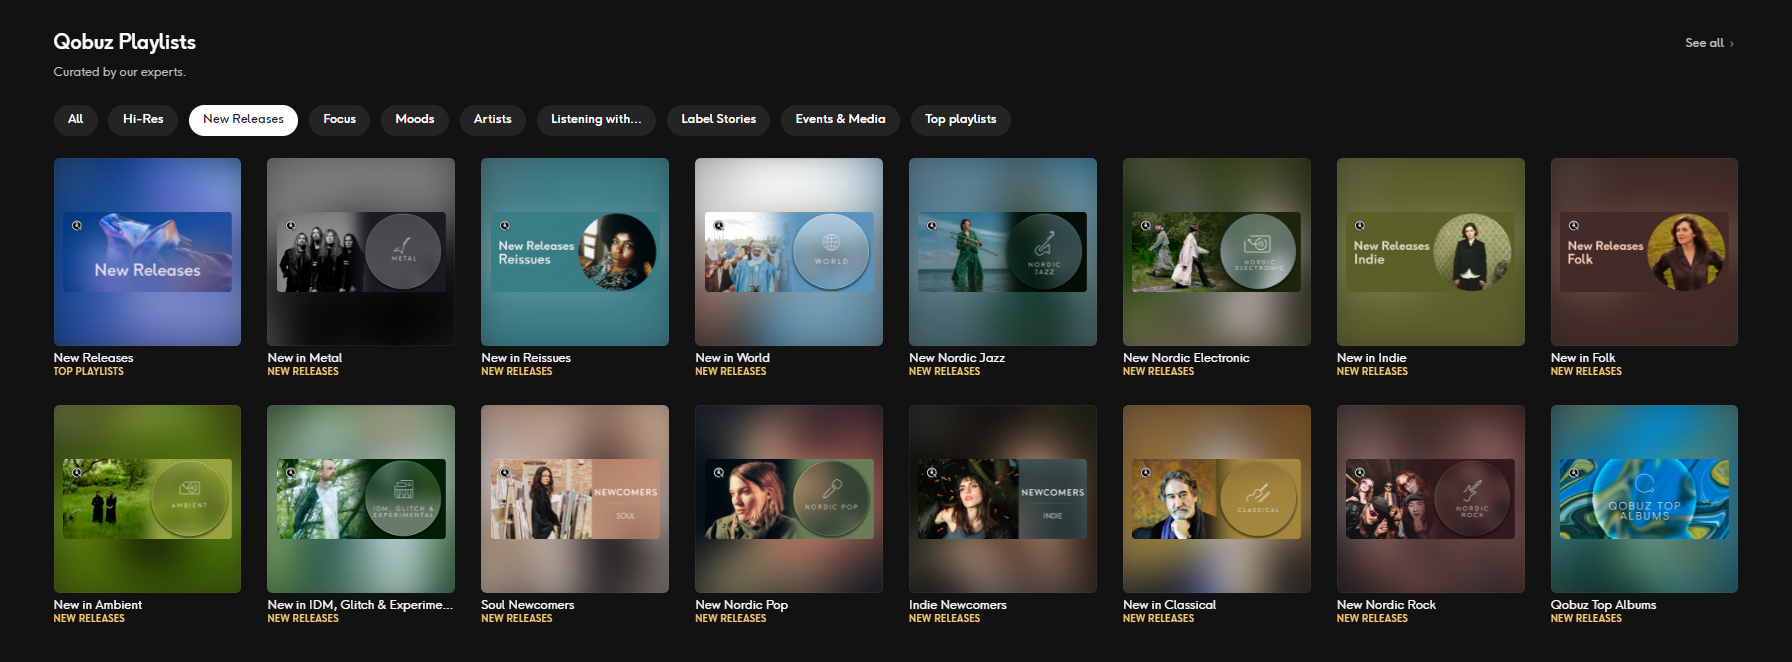The image size is (1792, 662).
Task: Open the New Nordic Pop playlist cover
Action: pos(789,499)
